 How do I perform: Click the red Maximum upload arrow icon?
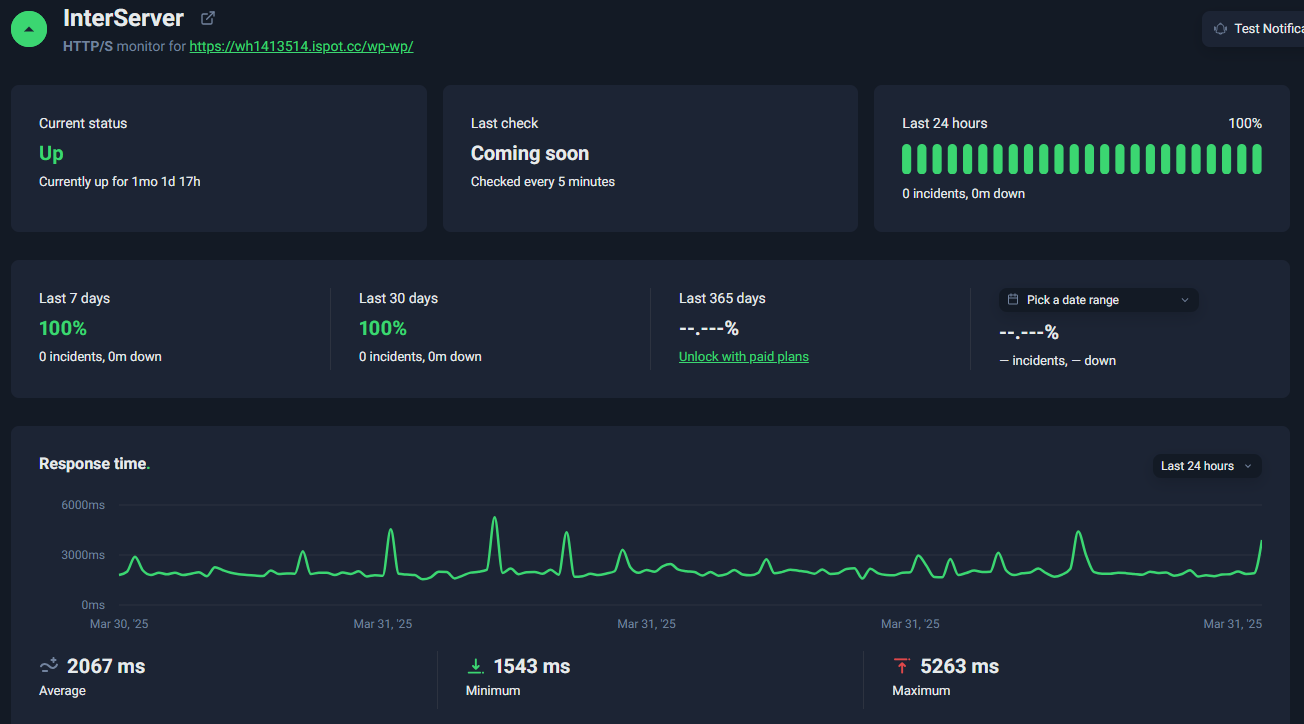[901, 664]
